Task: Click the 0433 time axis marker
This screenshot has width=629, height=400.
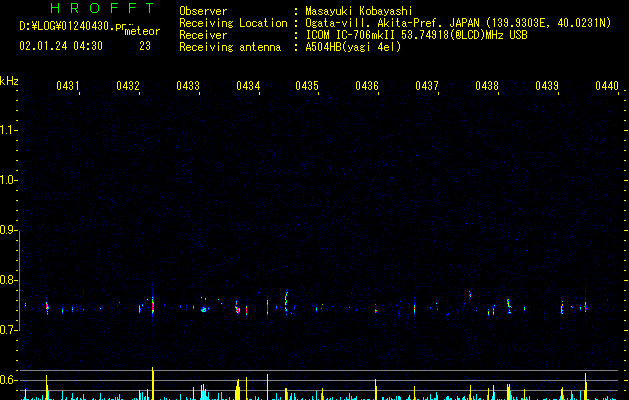Action: (x=188, y=85)
